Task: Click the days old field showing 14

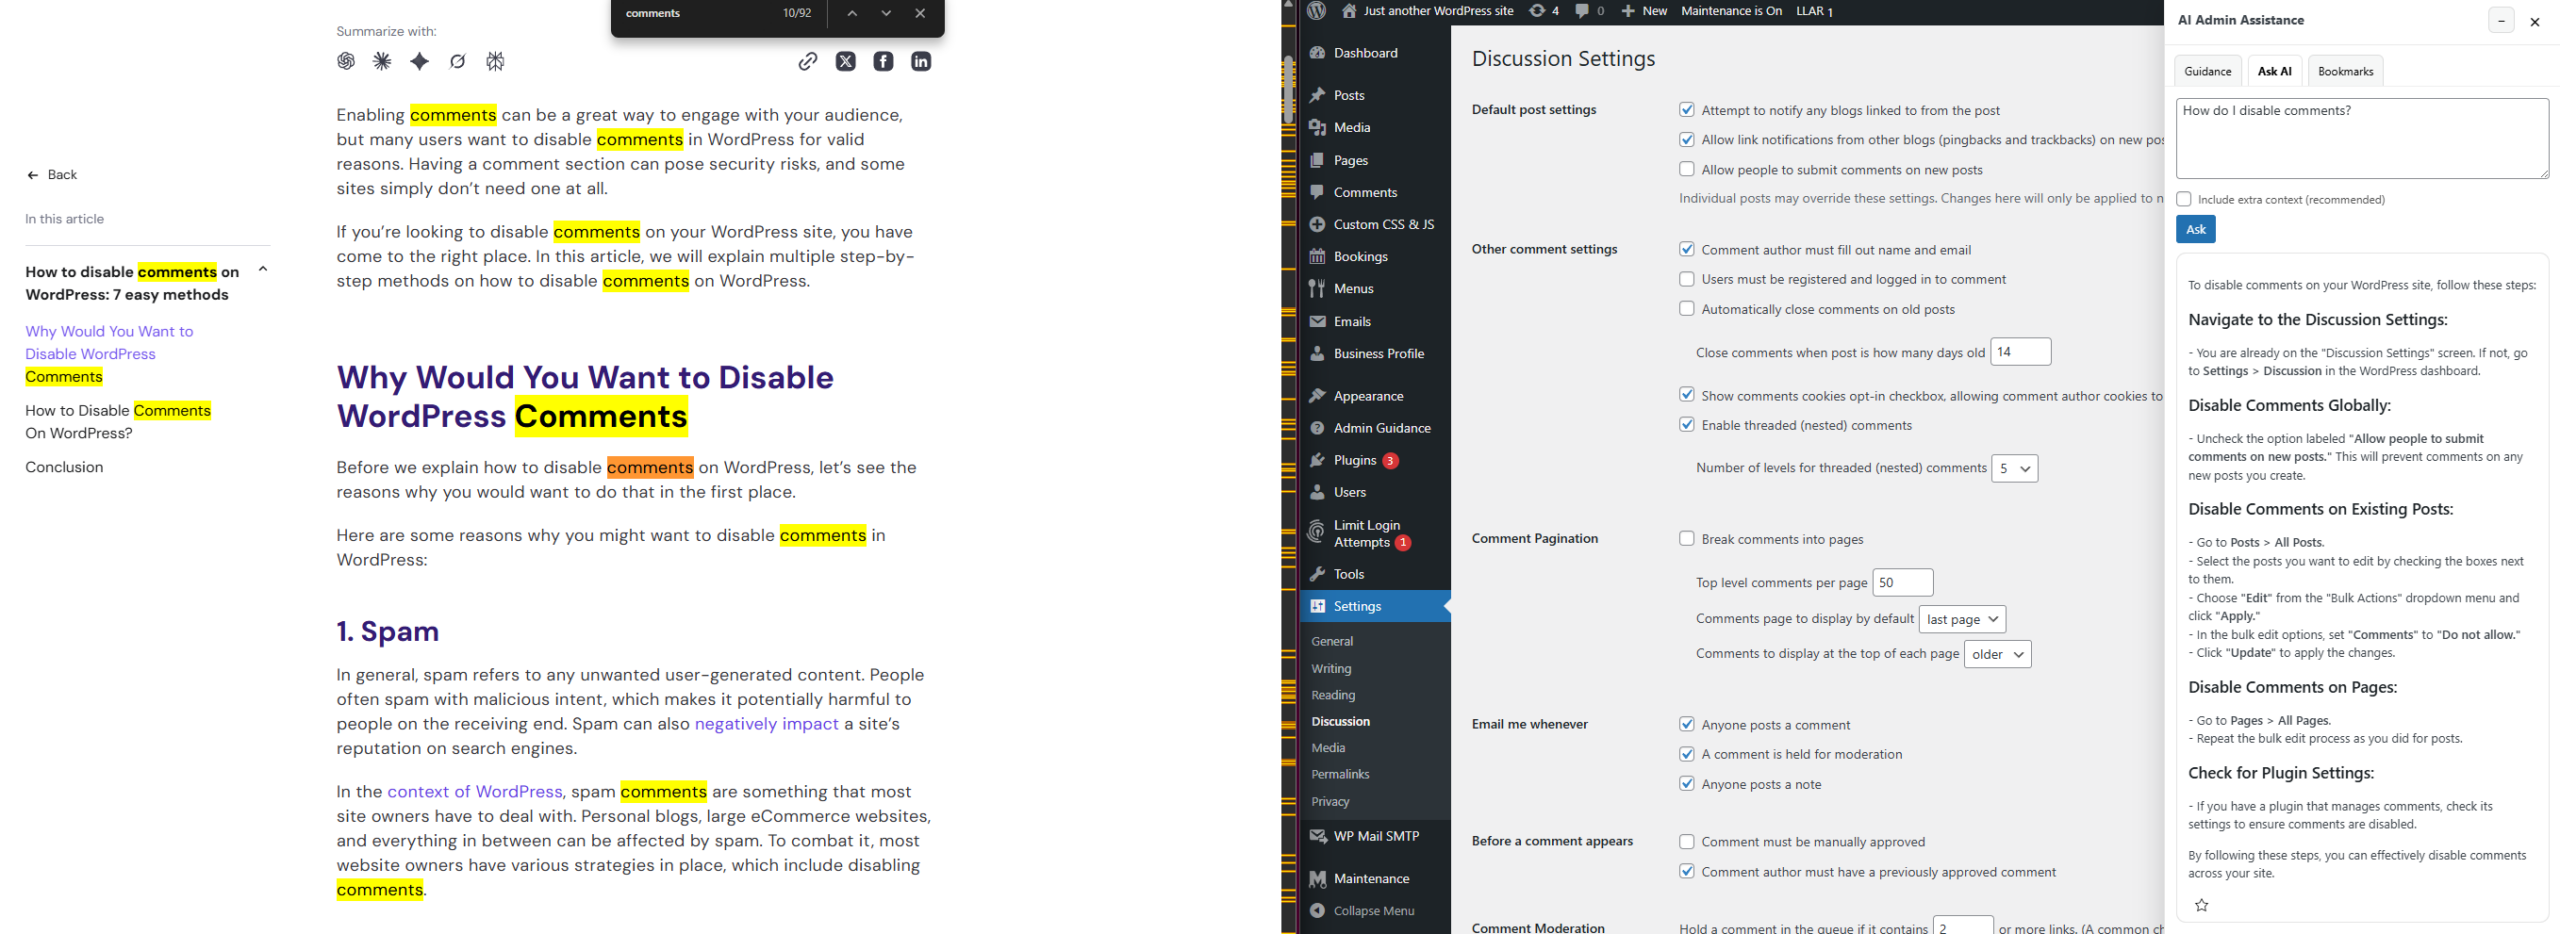Action: 2021,352
